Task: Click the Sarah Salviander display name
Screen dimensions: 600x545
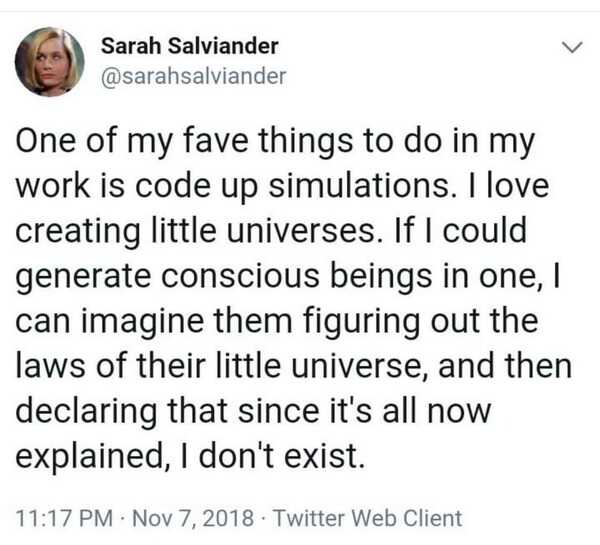Action: [191, 46]
